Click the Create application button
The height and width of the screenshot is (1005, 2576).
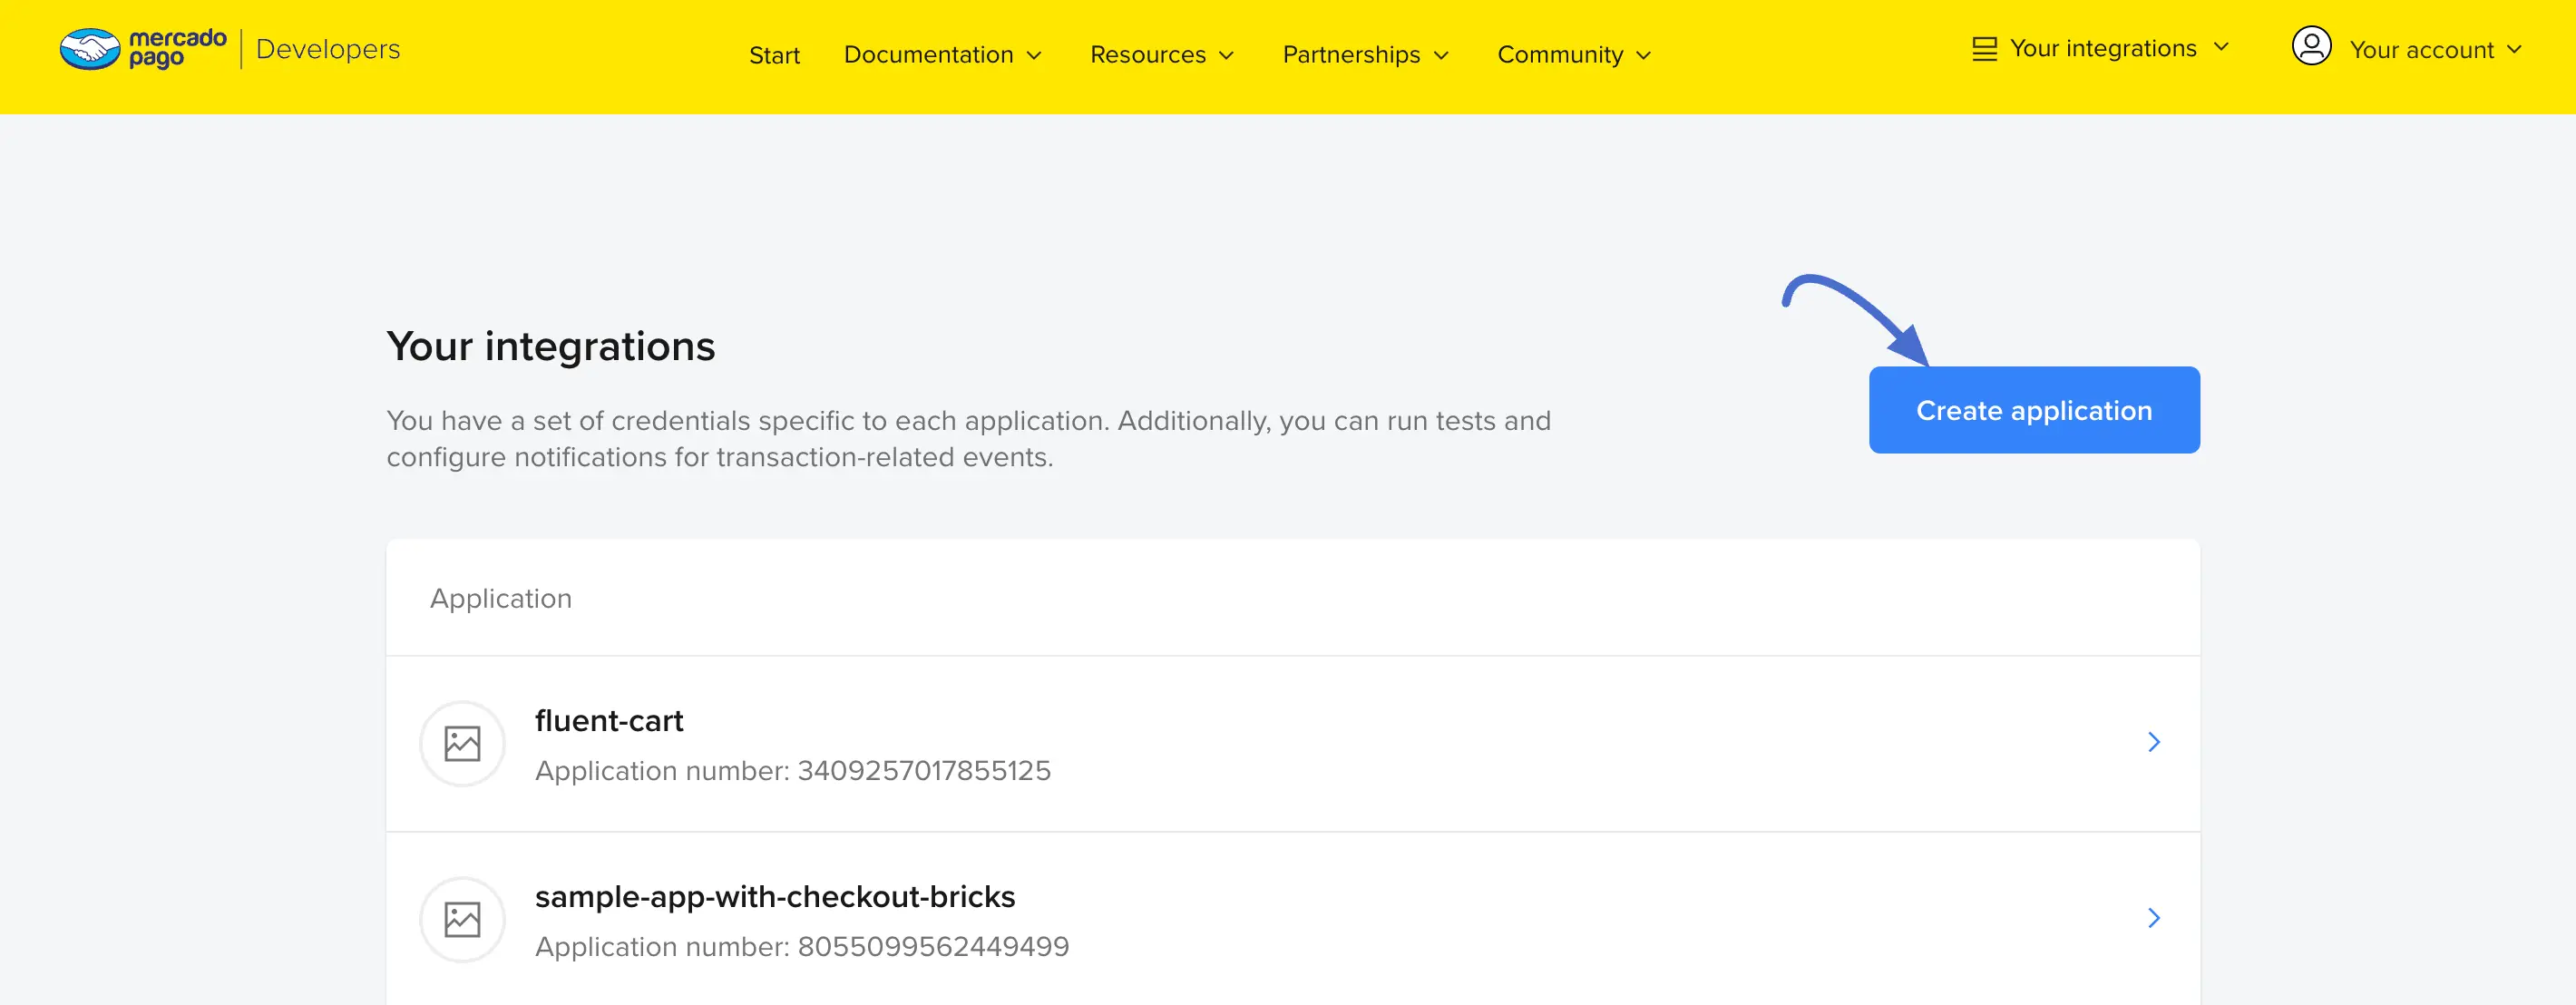[2033, 409]
